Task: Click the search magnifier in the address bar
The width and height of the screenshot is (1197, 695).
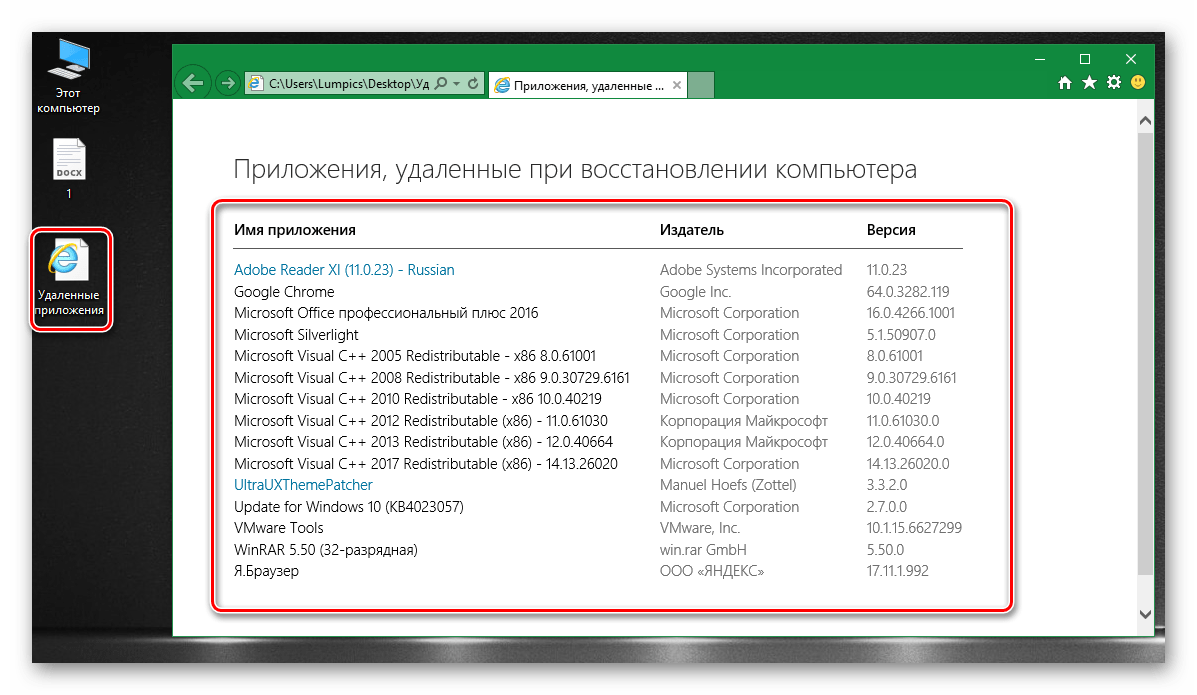Action: (440, 83)
